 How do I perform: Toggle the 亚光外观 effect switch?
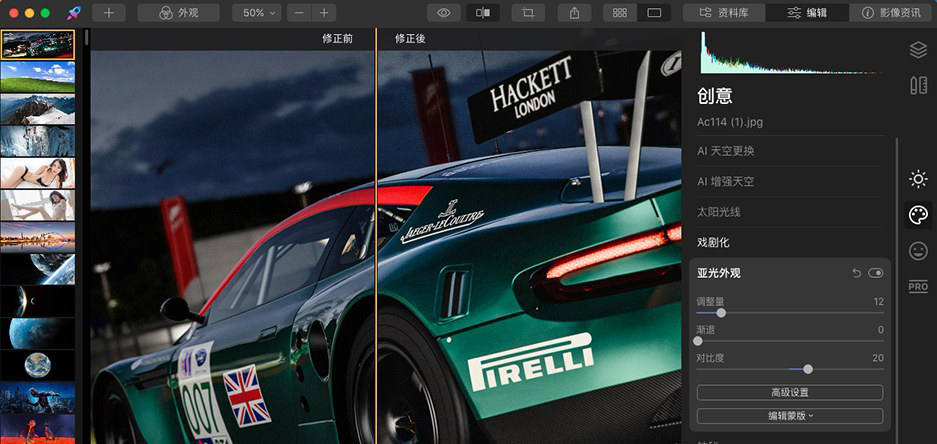pos(875,273)
